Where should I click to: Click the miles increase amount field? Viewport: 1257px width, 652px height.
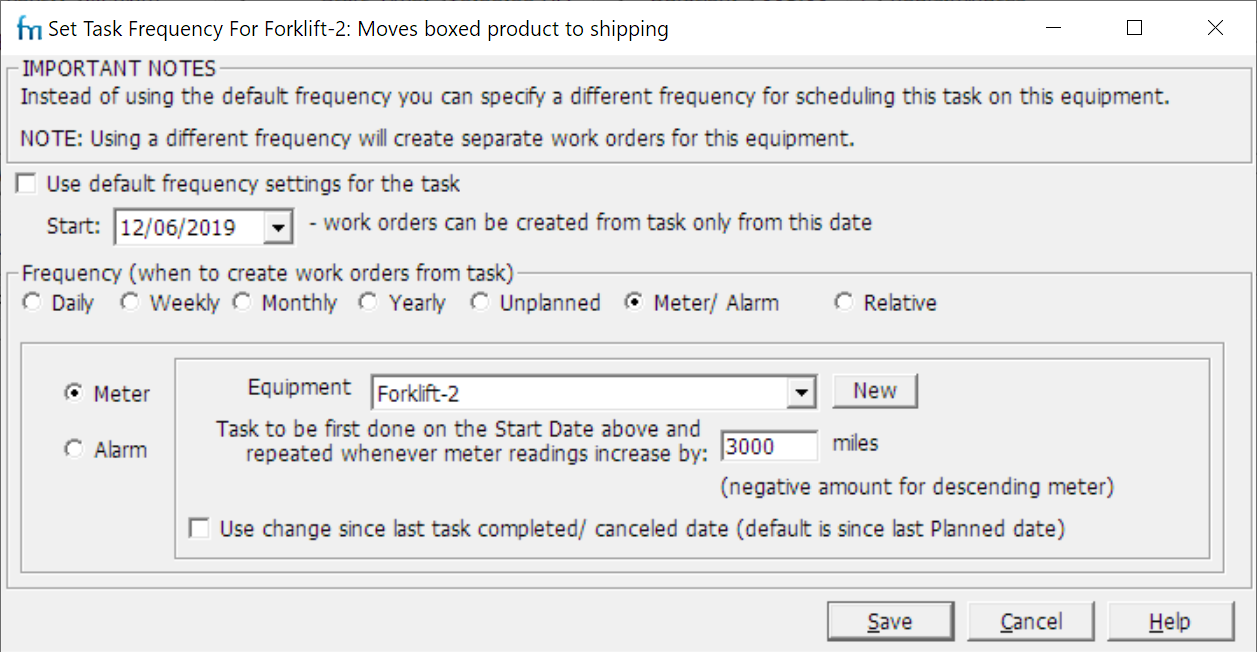tap(769, 446)
